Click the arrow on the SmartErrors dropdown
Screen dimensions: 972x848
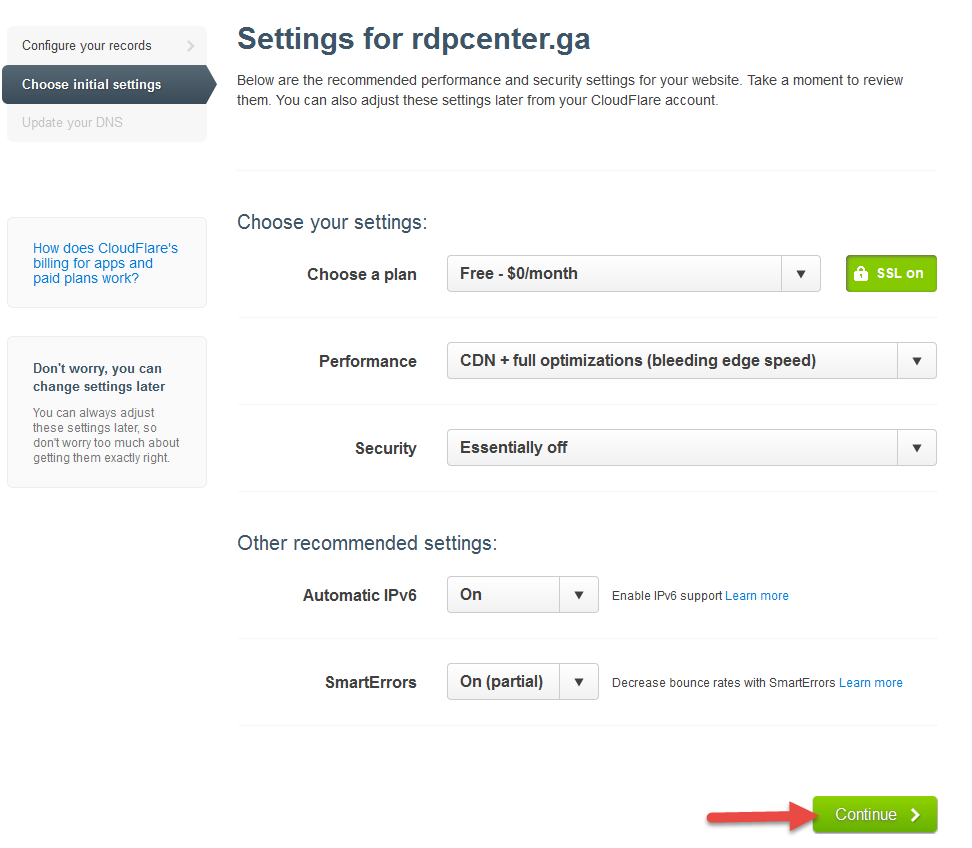(x=578, y=682)
